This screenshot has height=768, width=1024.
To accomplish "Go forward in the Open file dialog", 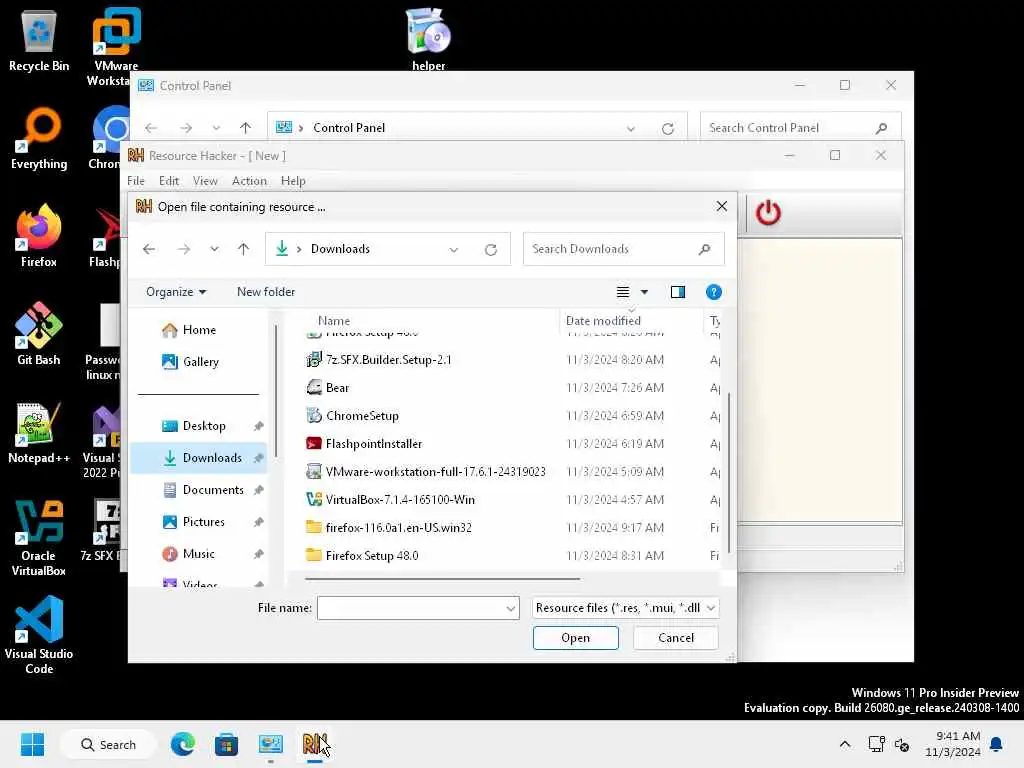I will click(184, 249).
